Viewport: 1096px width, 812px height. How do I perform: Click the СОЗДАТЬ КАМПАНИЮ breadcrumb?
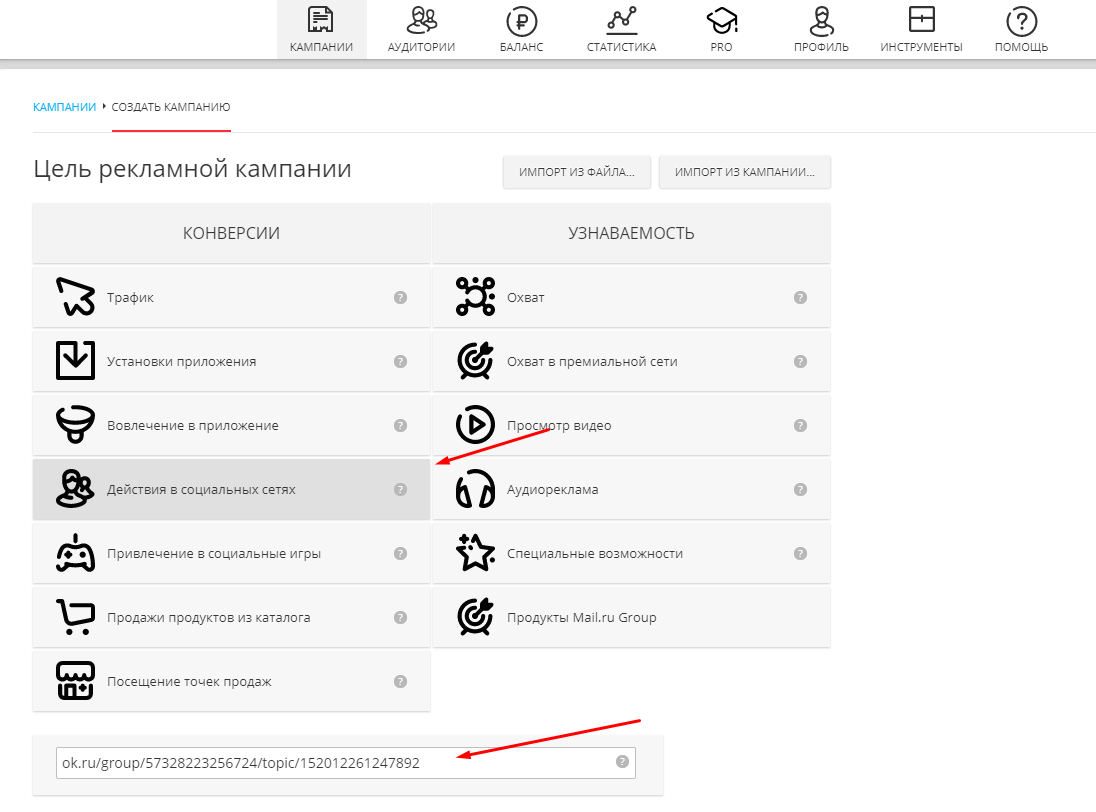tap(171, 107)
